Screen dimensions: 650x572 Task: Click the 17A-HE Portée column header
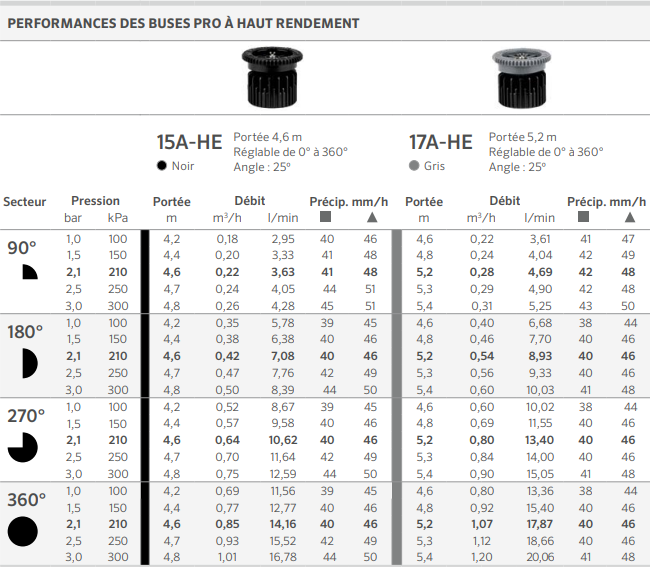click(x=424, y=202)
